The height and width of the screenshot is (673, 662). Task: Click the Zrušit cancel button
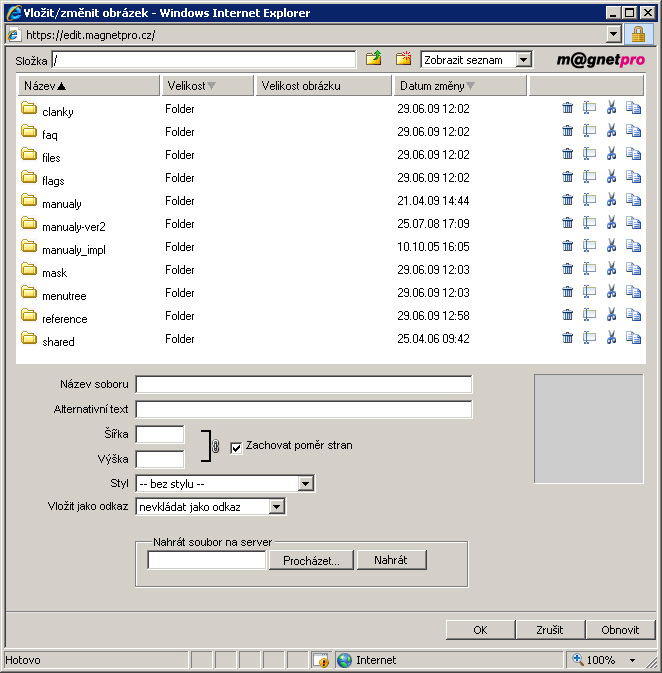point(549,630)
